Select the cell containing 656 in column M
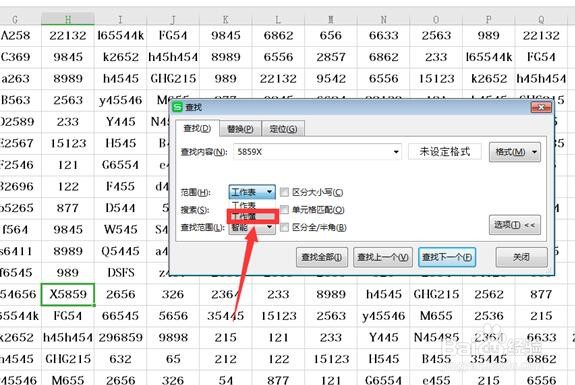This screenshot has height=385, width=575. [x=331, y=36]
